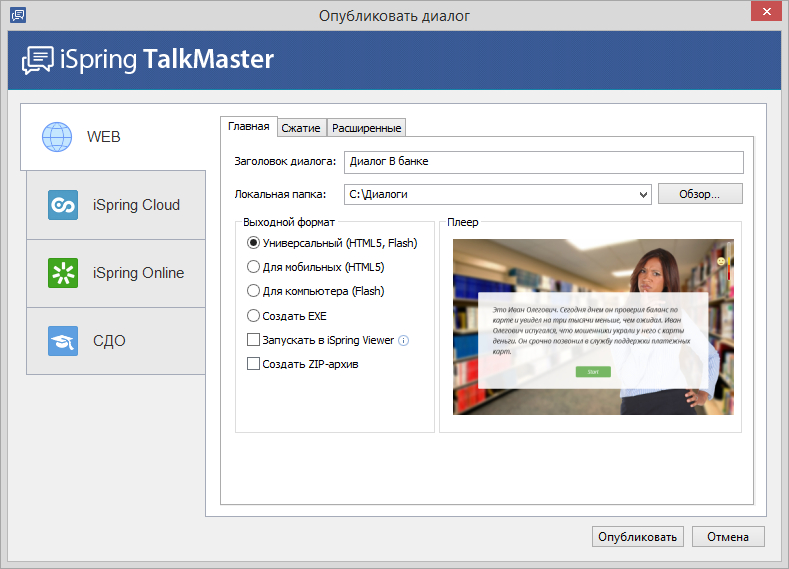Enable Запускать в iSpring Viewer checkbox

pyautogui.click(x=253, y=340)
